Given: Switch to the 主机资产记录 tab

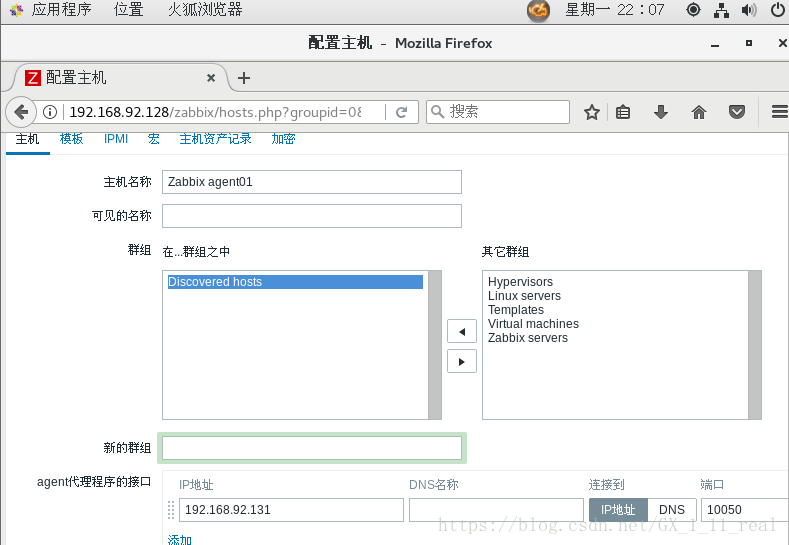Looking at the screenshot, I should click(x=215, y=139).
